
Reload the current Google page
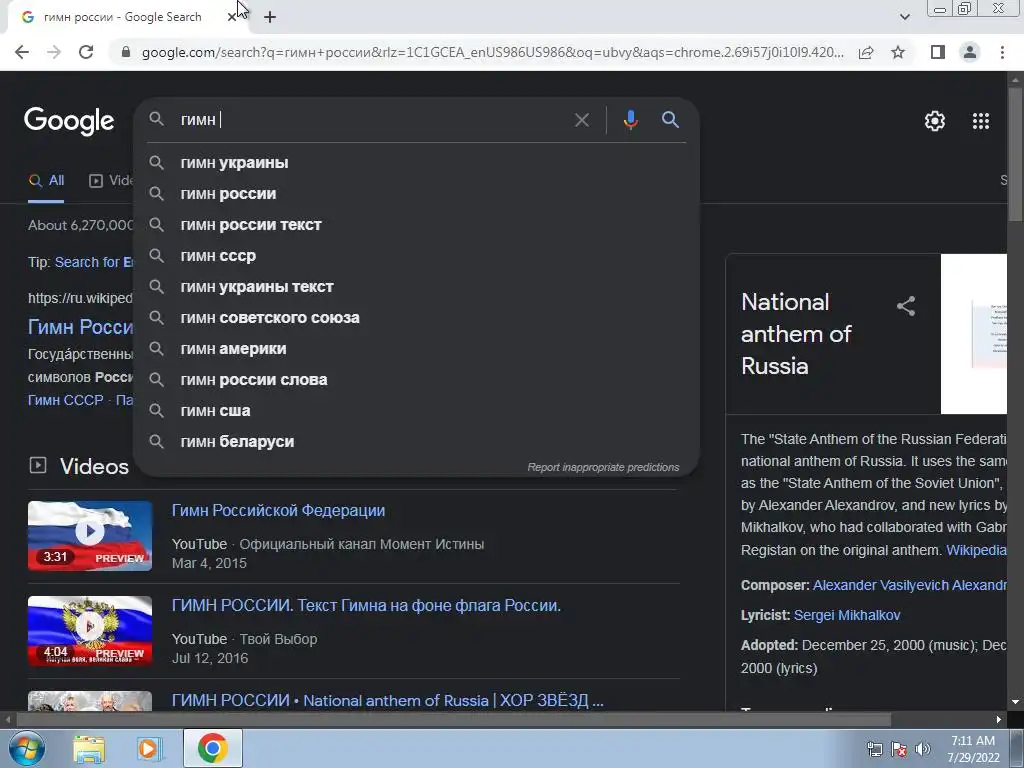(86, 52)
